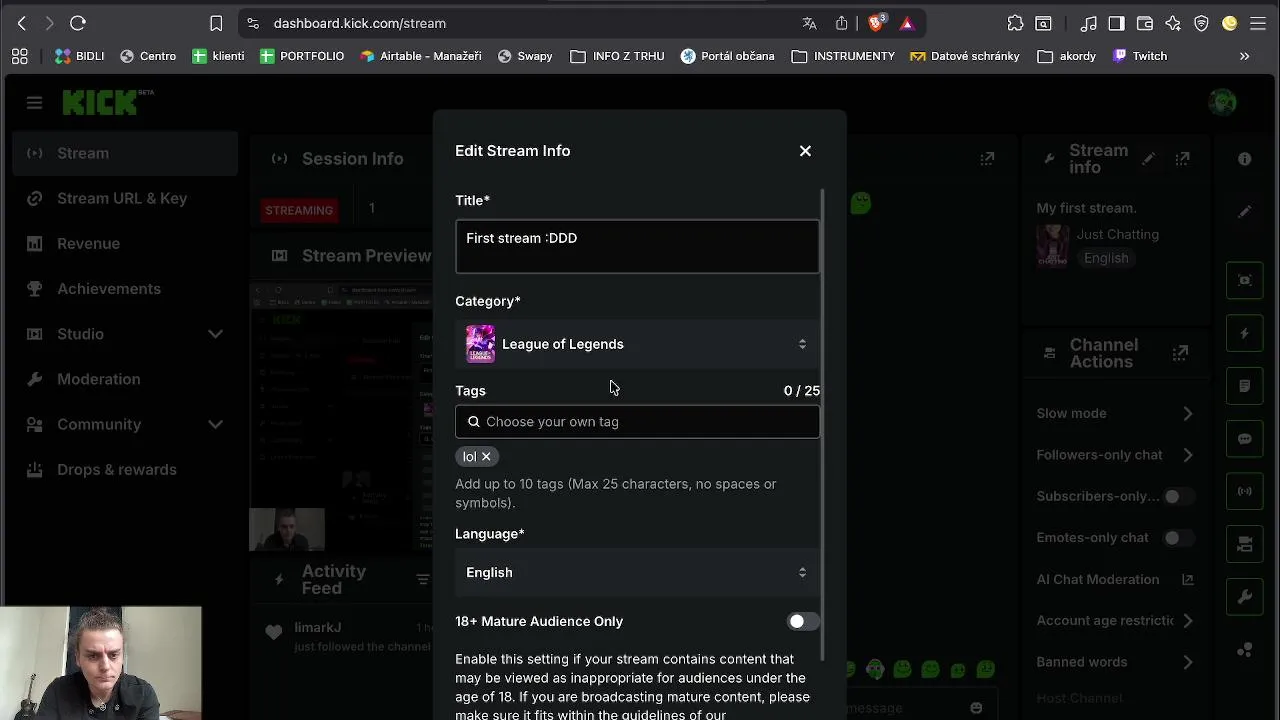Click the lightning bolt icon in right toolbar

(1245, 334)
